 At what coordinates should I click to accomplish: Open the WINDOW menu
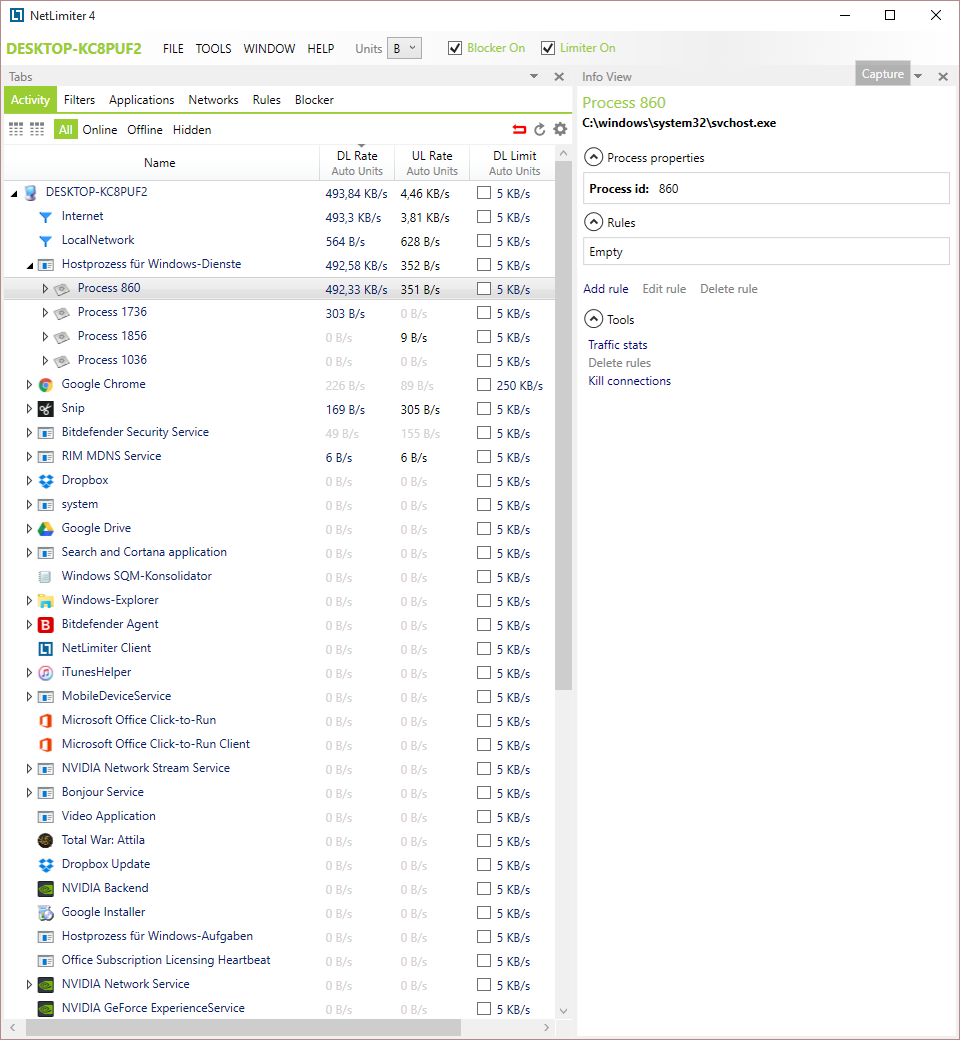click(x=269, y=48)
